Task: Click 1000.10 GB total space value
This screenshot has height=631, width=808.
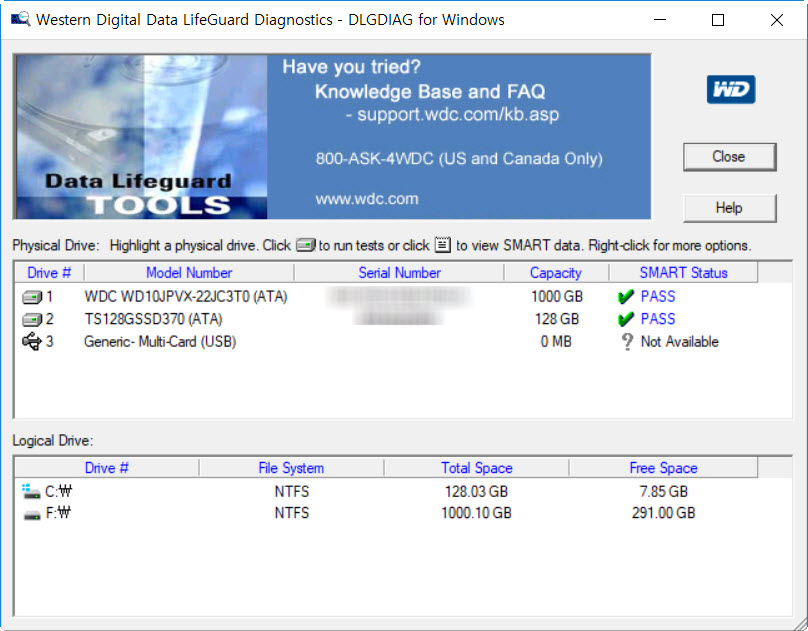Action: tap(477, 513)
